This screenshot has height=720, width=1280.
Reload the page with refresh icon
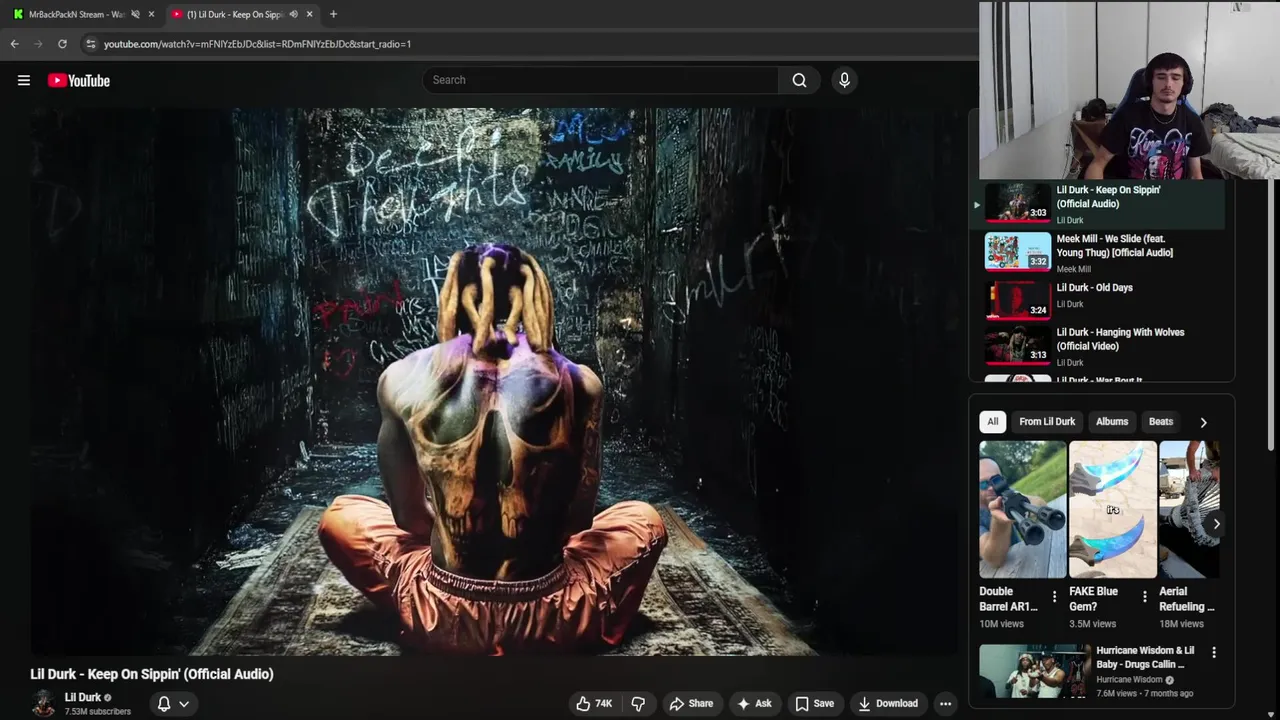(x=62, y=44)
